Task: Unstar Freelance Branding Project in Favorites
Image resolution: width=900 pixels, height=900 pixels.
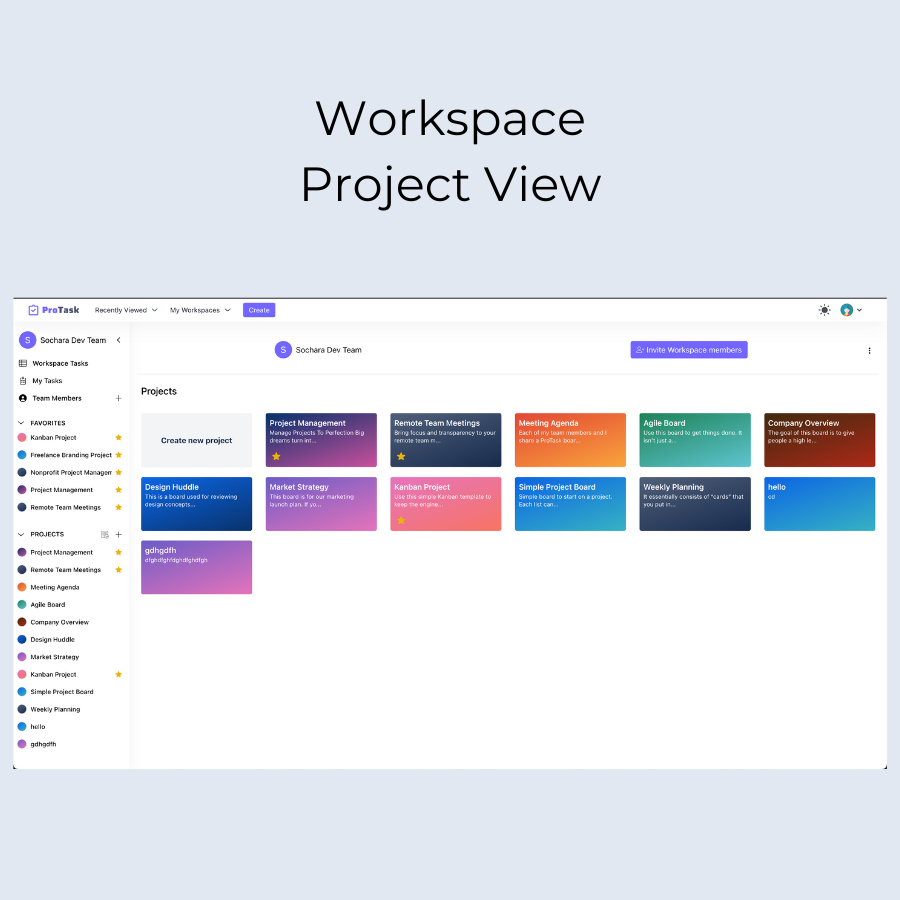Action: (119, 455)
